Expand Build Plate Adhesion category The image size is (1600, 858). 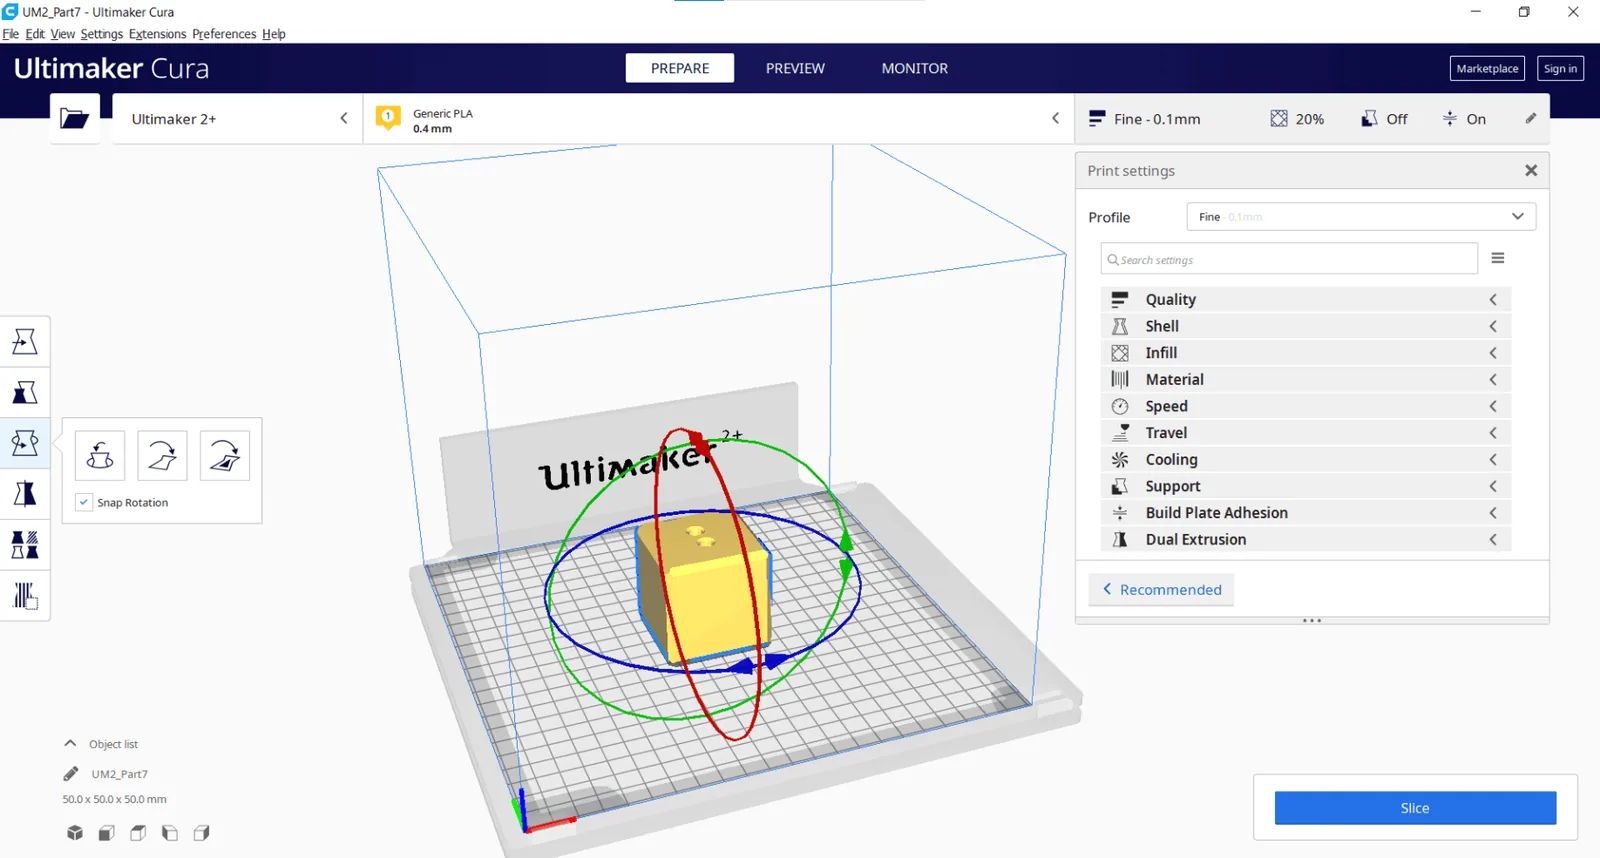pos(1306,513)
